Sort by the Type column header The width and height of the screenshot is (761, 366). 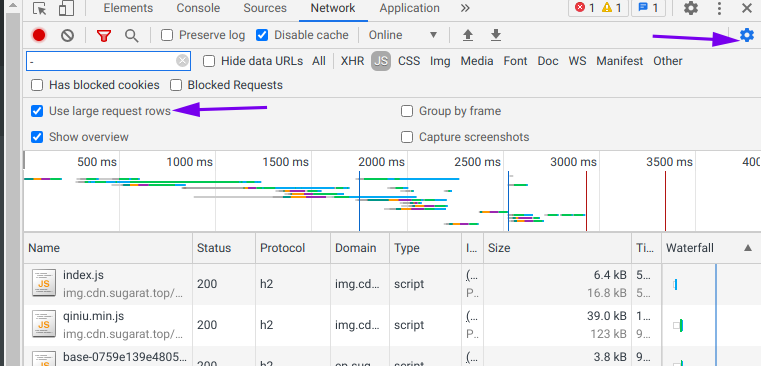425,248
